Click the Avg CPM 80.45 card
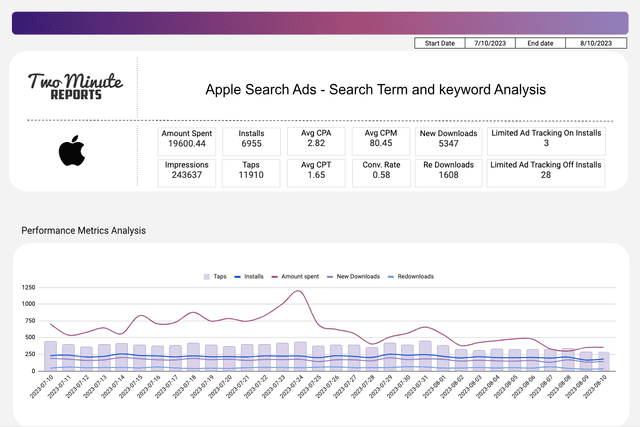The image size is (640, 427). pyautogui.click(x=381, y=141)
